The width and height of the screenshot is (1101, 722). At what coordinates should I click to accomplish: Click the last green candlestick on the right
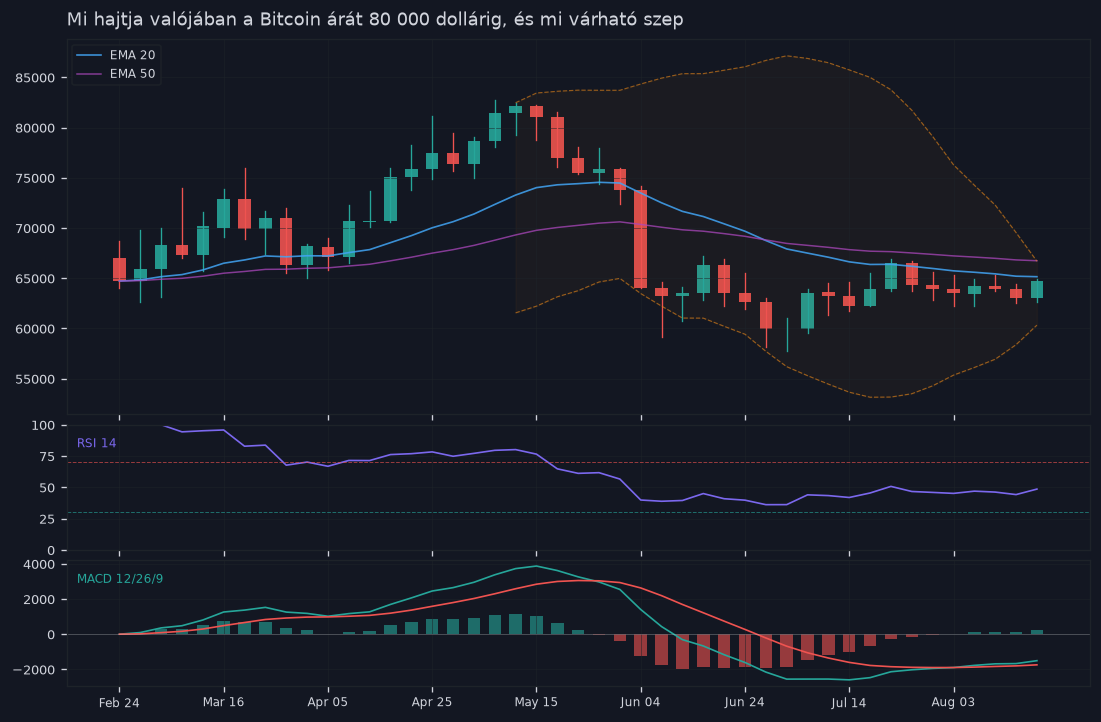[1037, 289]
